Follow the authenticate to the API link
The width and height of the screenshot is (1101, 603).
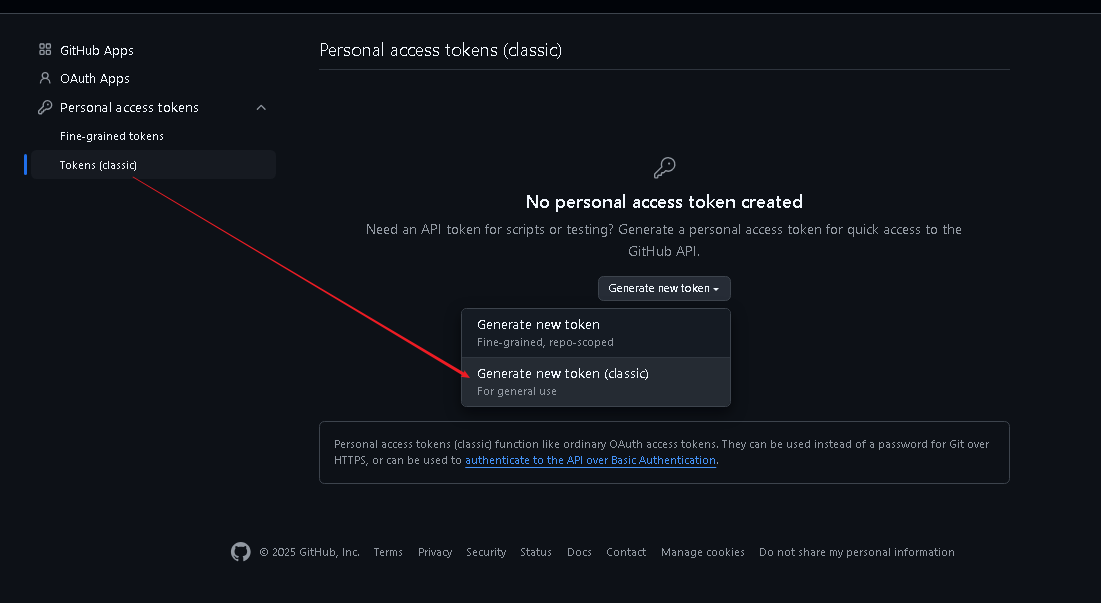[591, 460]
